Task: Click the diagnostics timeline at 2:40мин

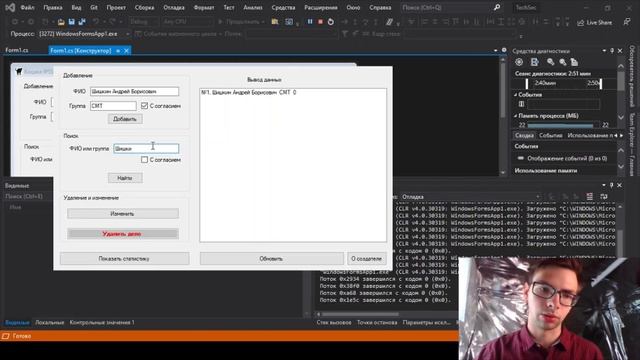Action: [545, 83]
